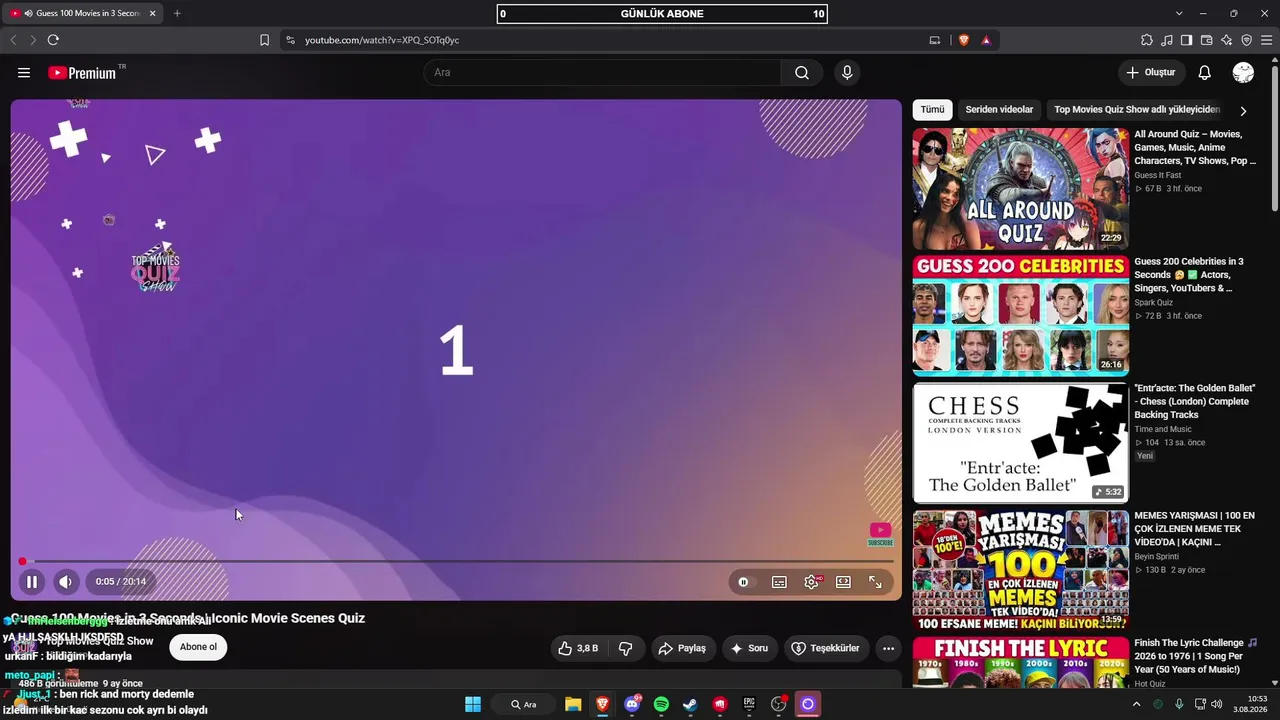This screenshot has width=1280, height=720.
Task: Like the video with 3,8 B likes
Action: [578, 648]
